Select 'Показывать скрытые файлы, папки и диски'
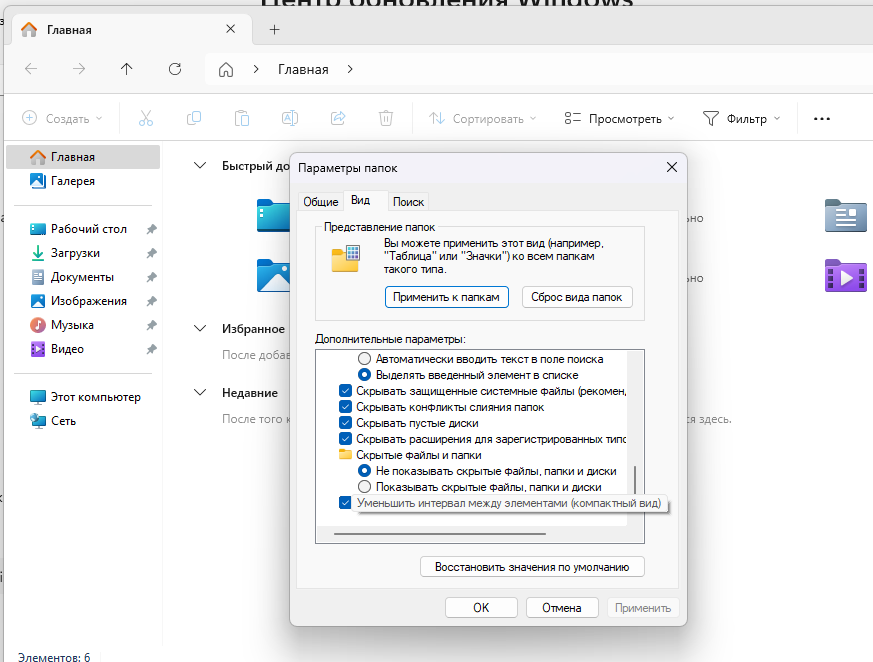Screen dimensions: 873x662 (365, 487)
